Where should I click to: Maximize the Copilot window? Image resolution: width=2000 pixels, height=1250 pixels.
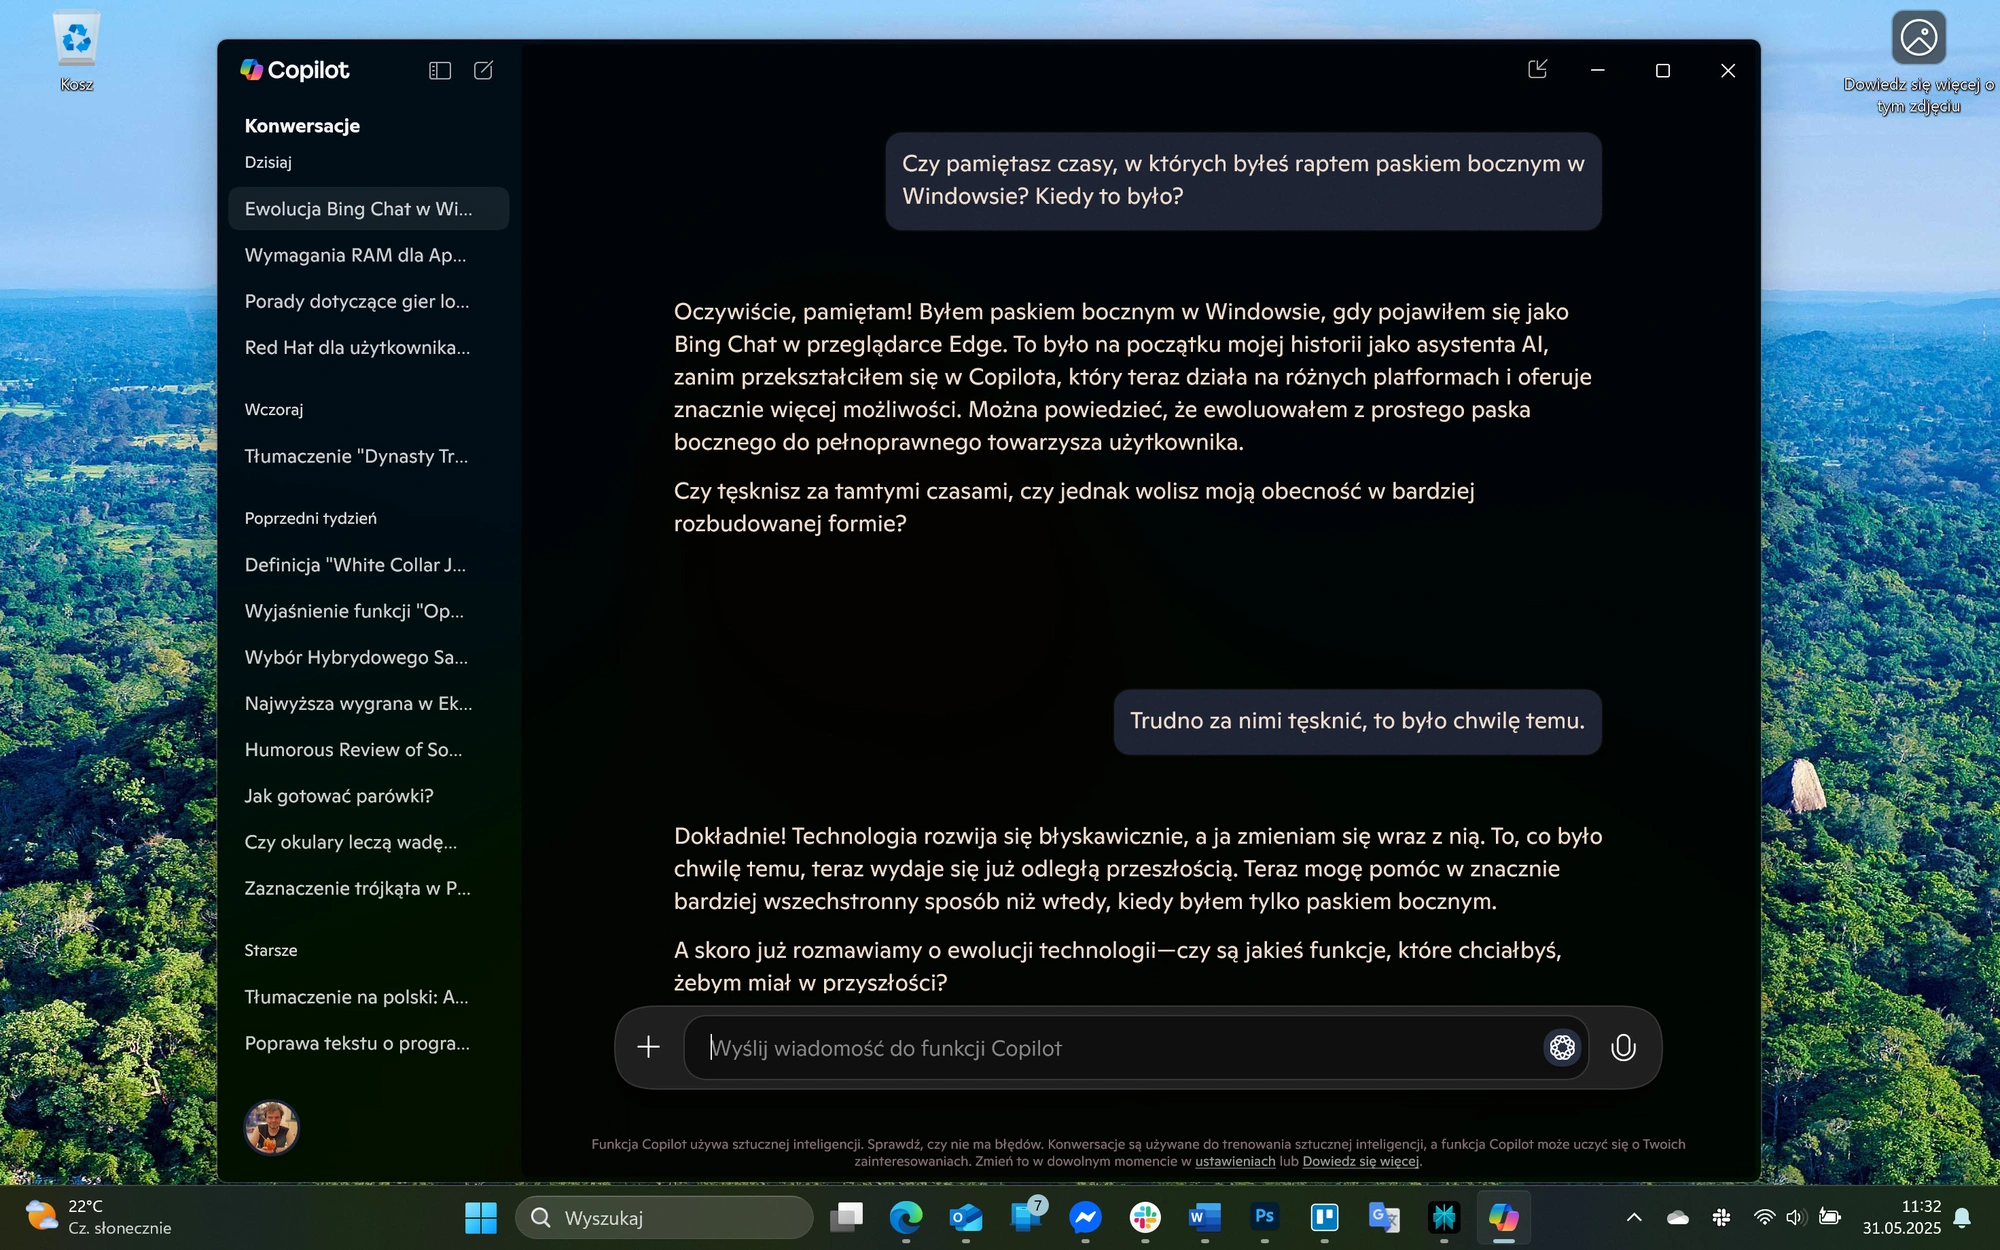coord(1662,70)
